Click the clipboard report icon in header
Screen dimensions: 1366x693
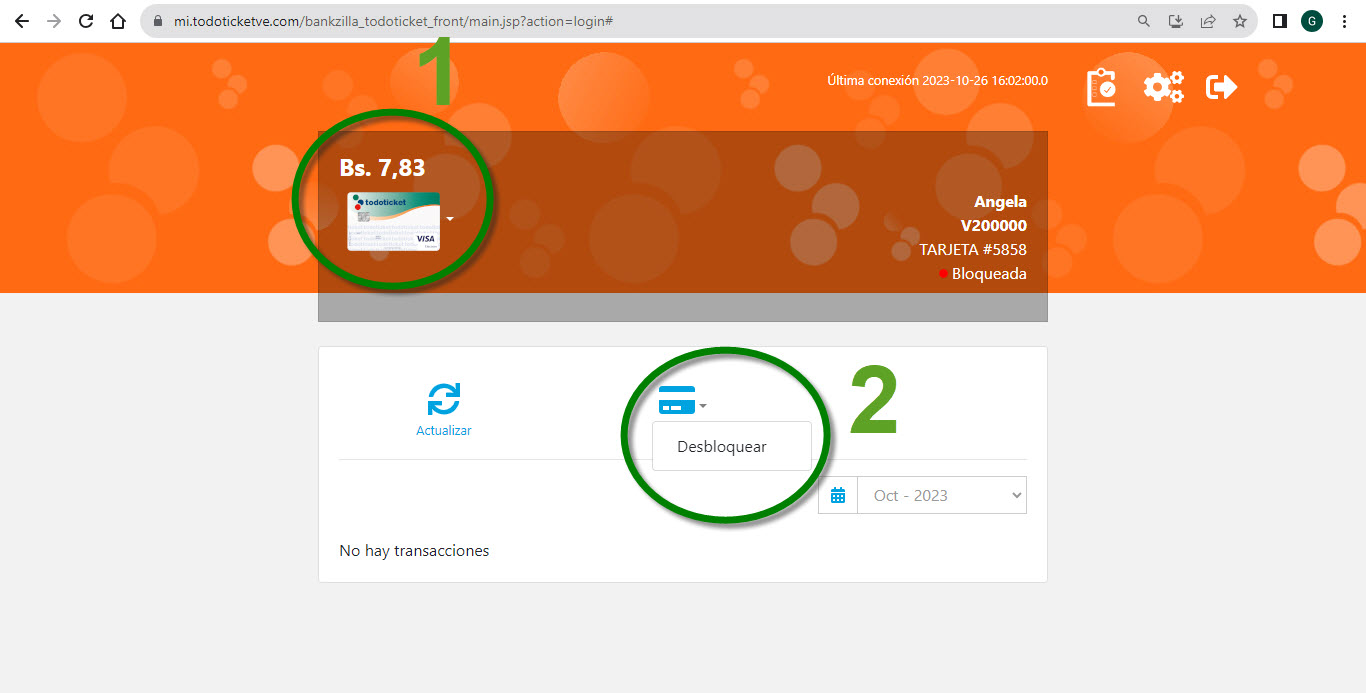coord(1101,88)
